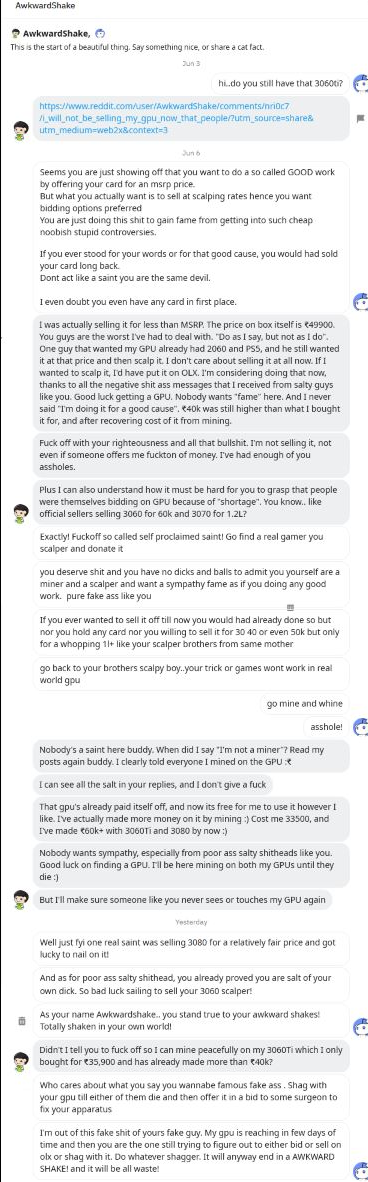Click the avatar beside 'But I'll make sure someone like you'
The height and width of the screenshot is (1182, 368).
coord(21,899)
